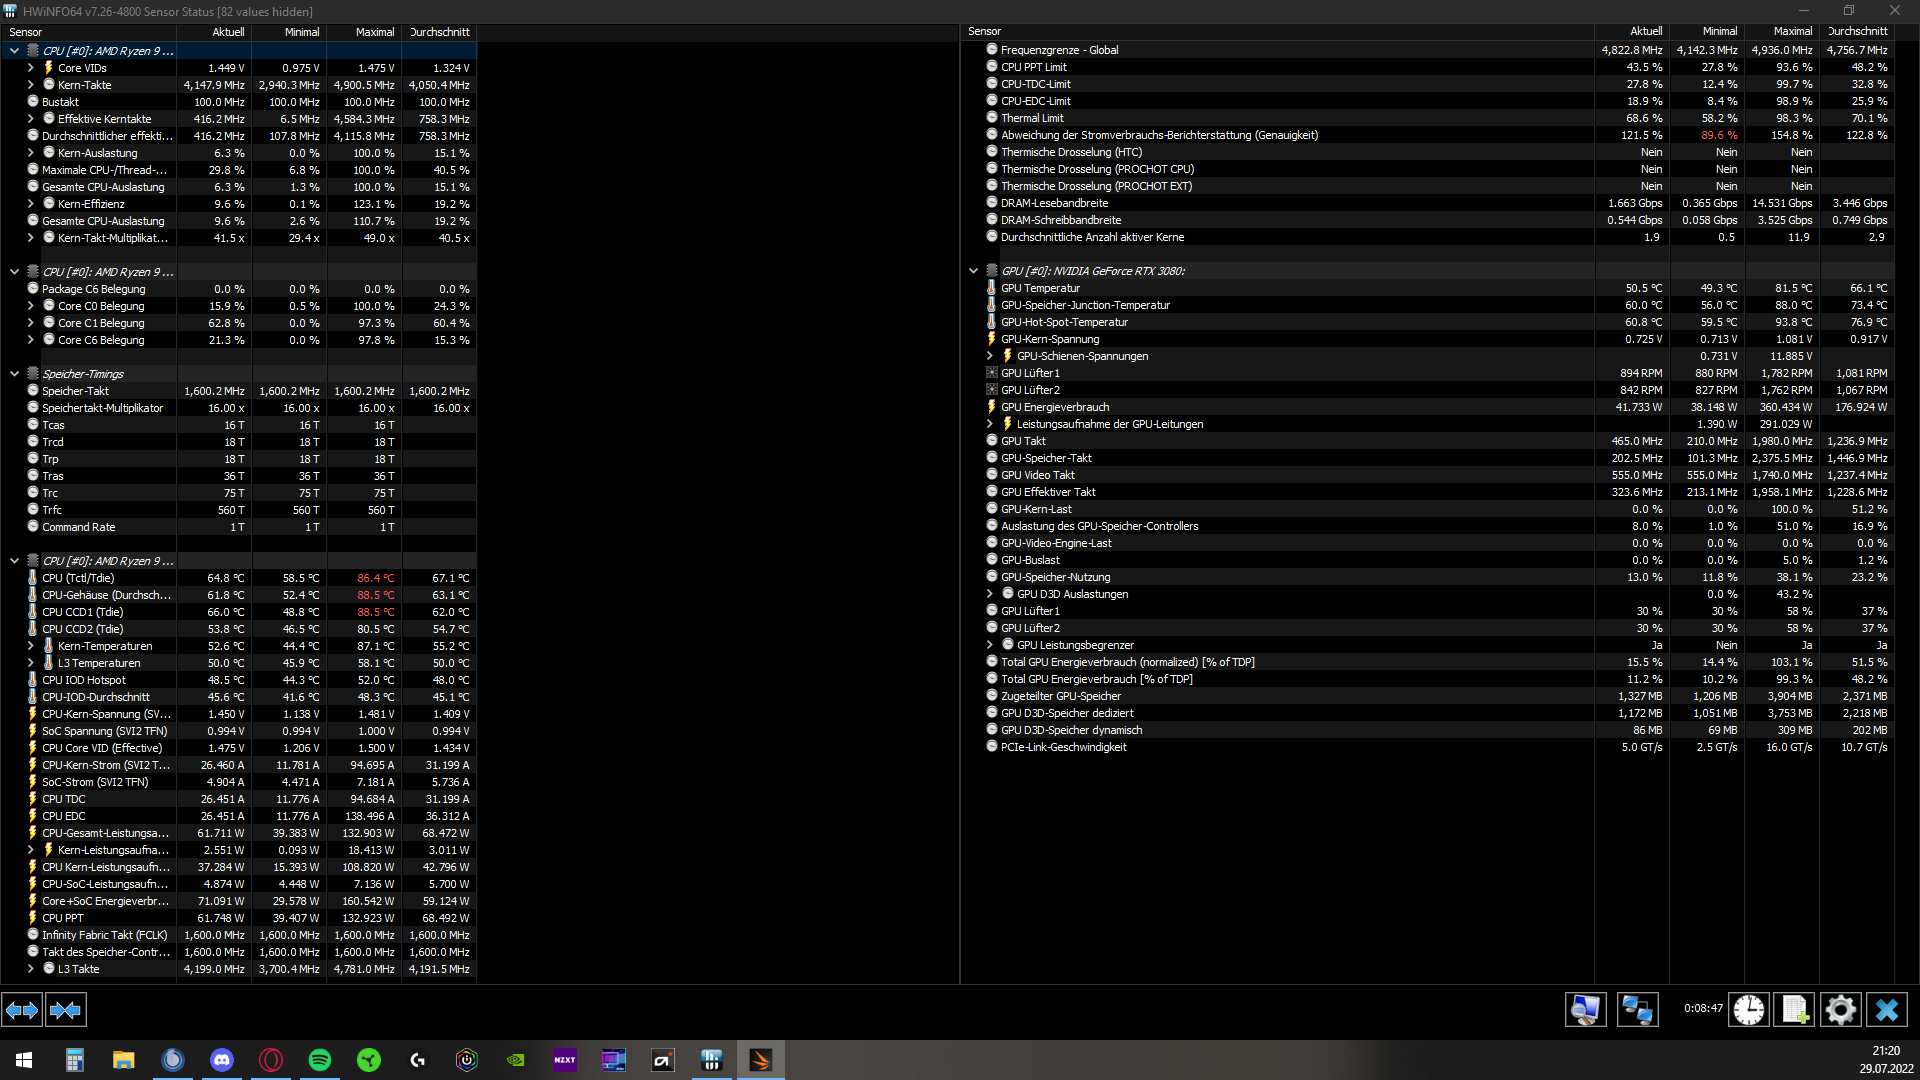
Task: Open the Windows Start menu
Action: point(22,1060)
